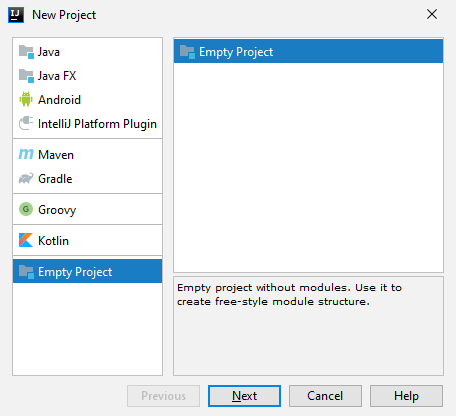Image resolution: width=456 pixels, height=416 pixels.
Task: Select the Java FX project type label
Action: pyautogui.click(x=57, y=76)
